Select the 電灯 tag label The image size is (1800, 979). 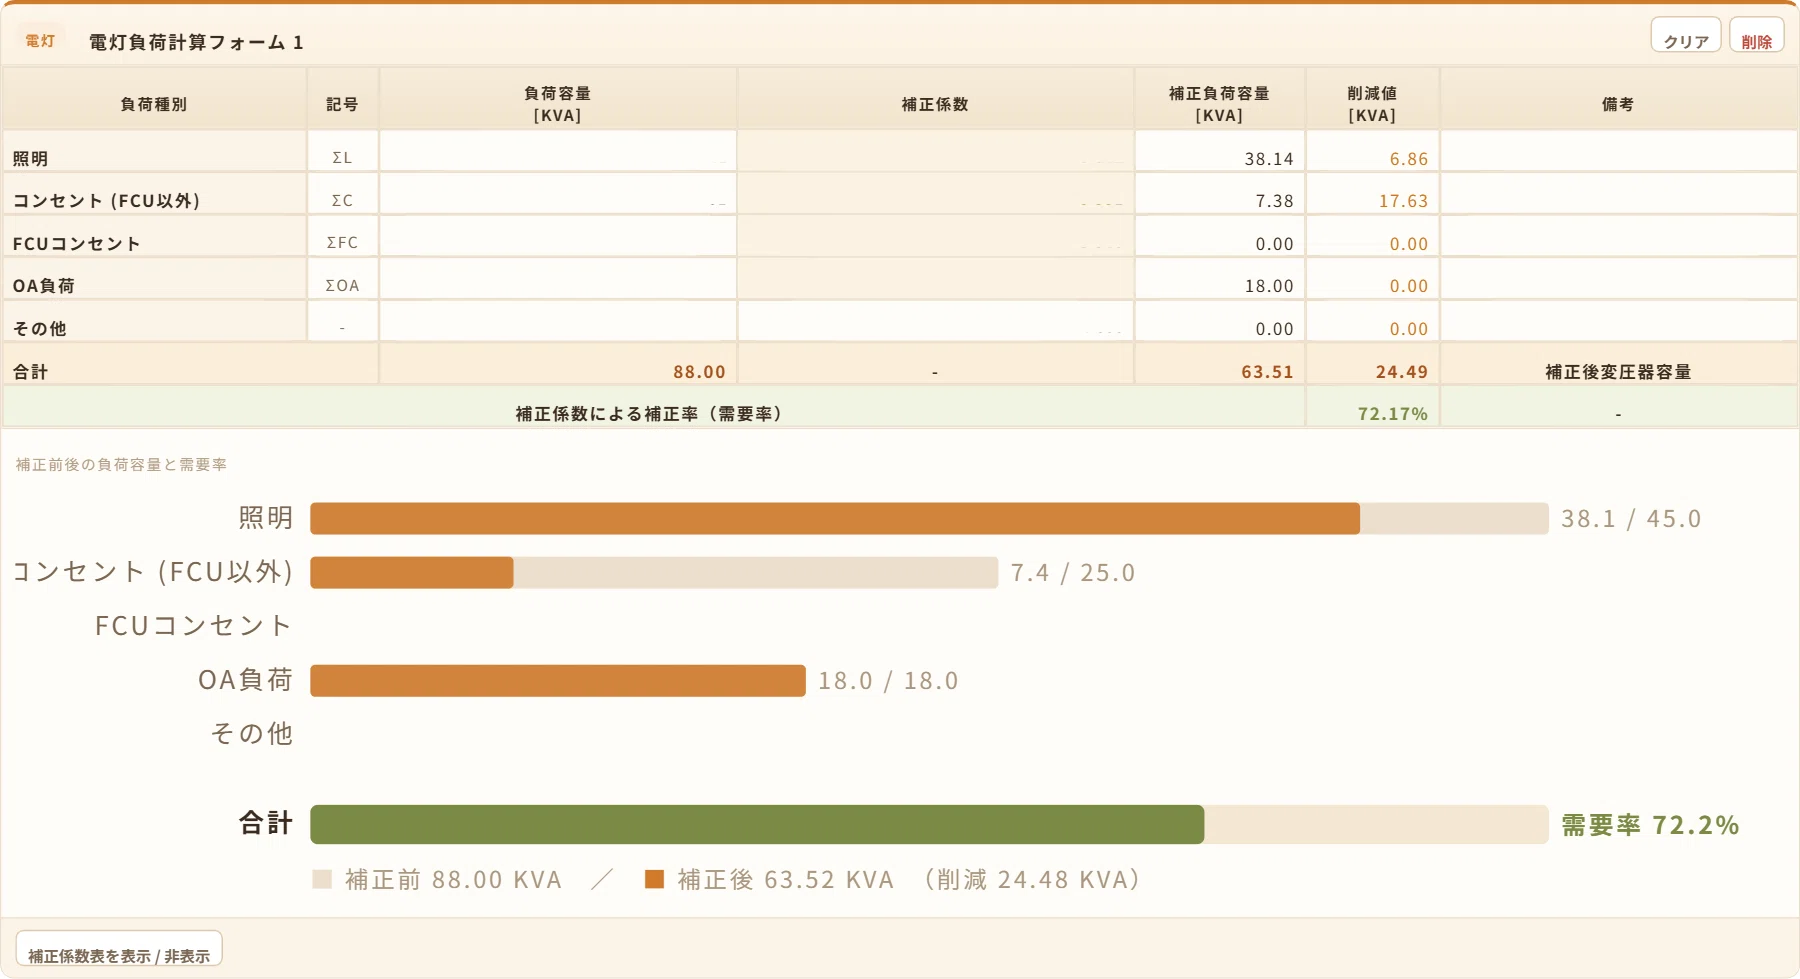pyautogui.click(x=40, y=41)
